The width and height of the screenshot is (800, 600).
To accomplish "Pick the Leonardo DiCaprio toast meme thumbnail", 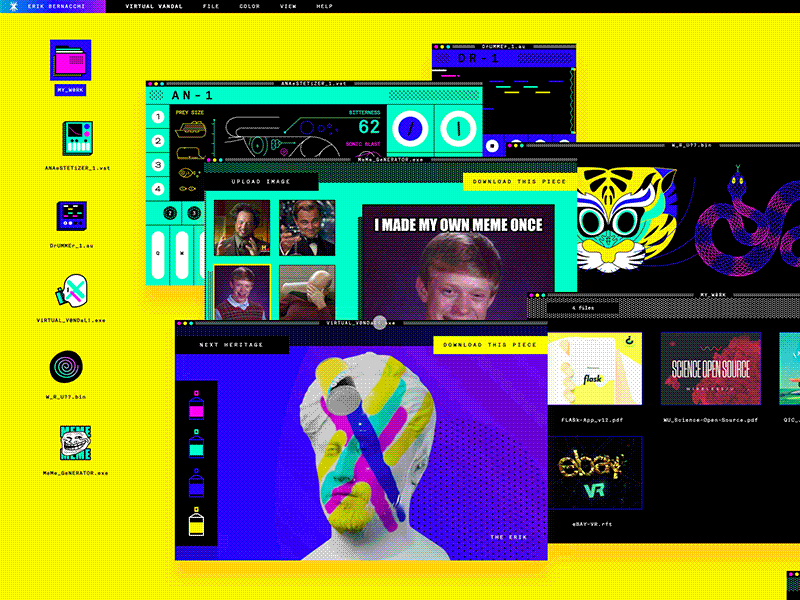I will (x=307, y=228).
